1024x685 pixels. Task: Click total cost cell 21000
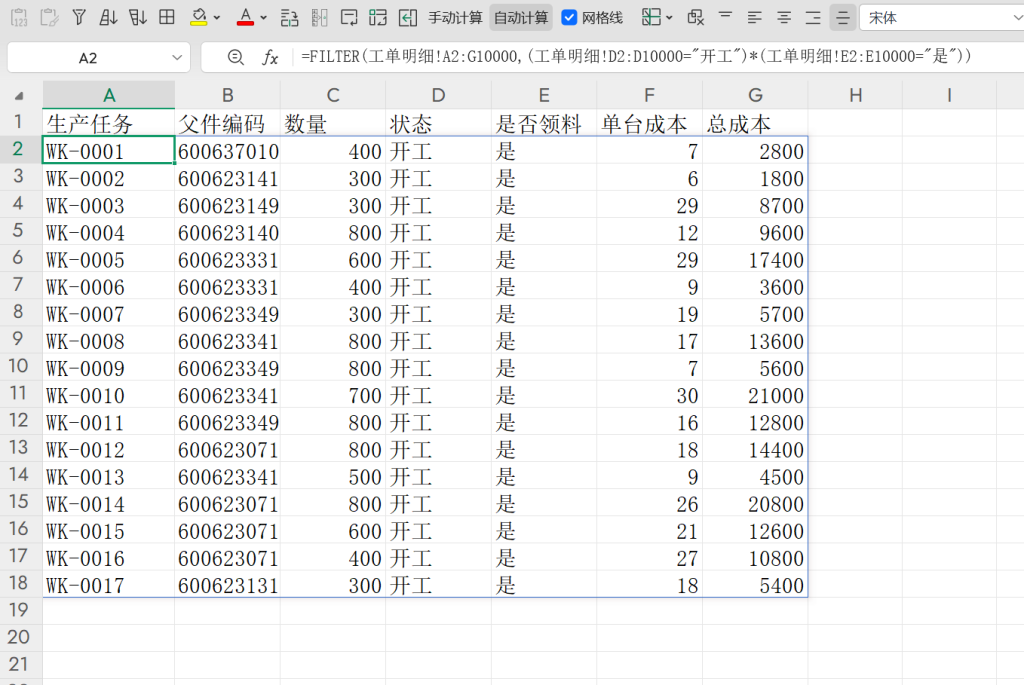pyautogui.click(x=755, y=394)
